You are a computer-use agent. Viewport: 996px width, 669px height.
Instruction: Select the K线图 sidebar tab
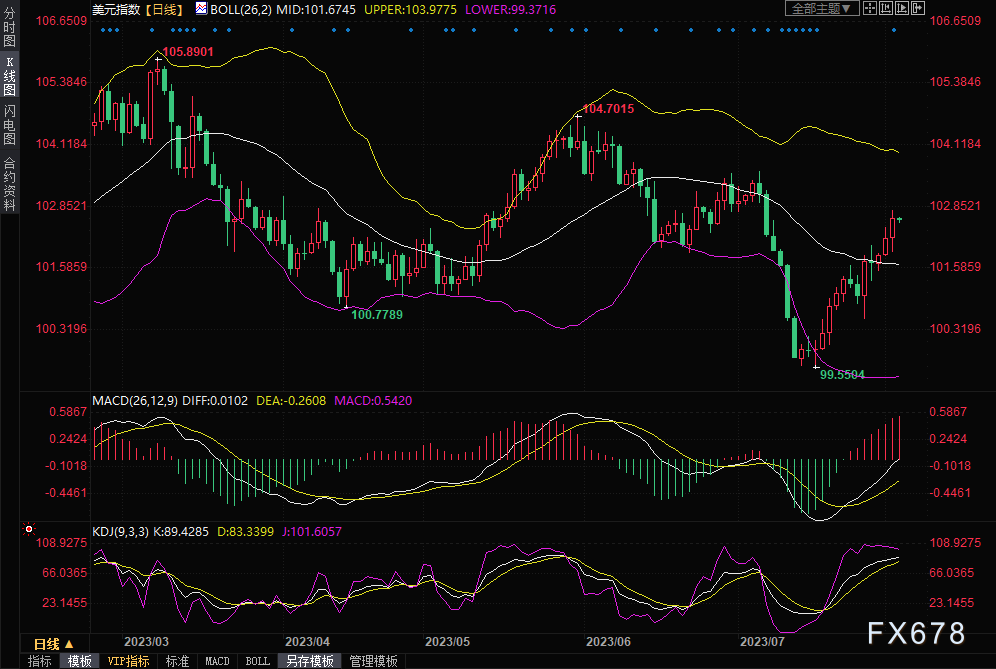click(9, 76)
